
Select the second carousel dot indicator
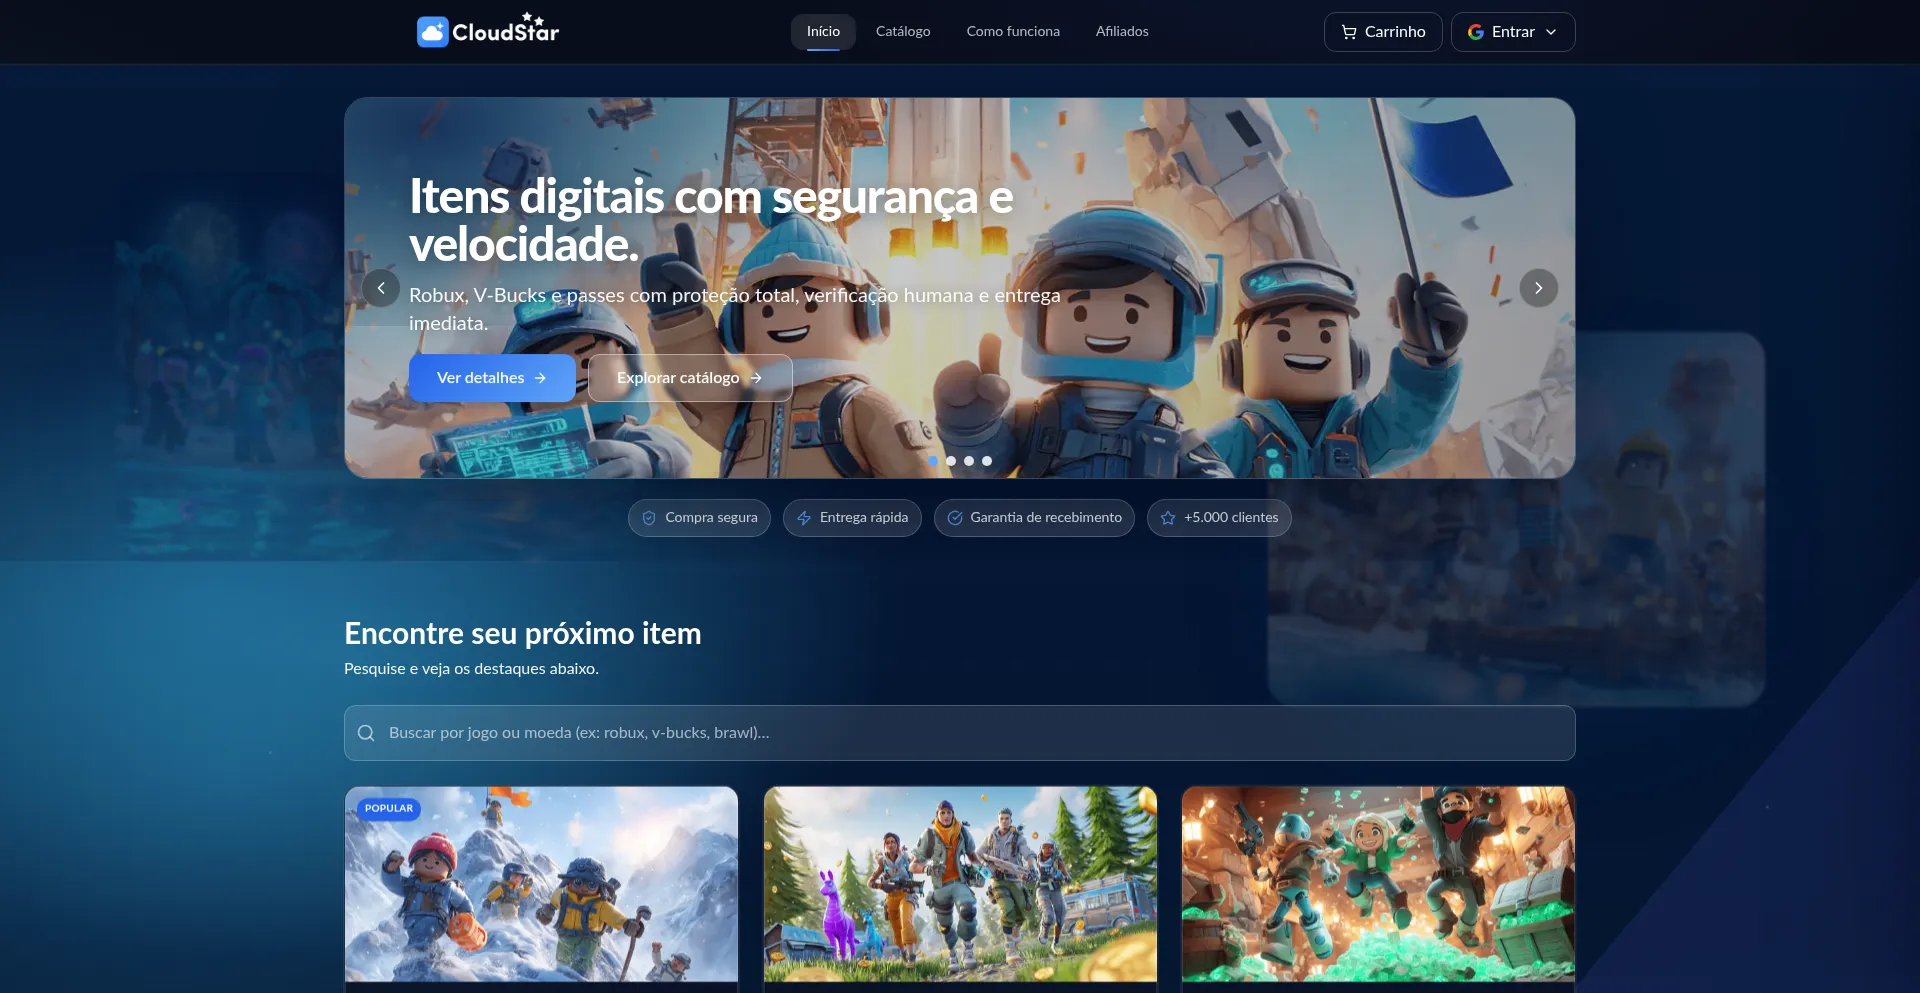point(951,461)
